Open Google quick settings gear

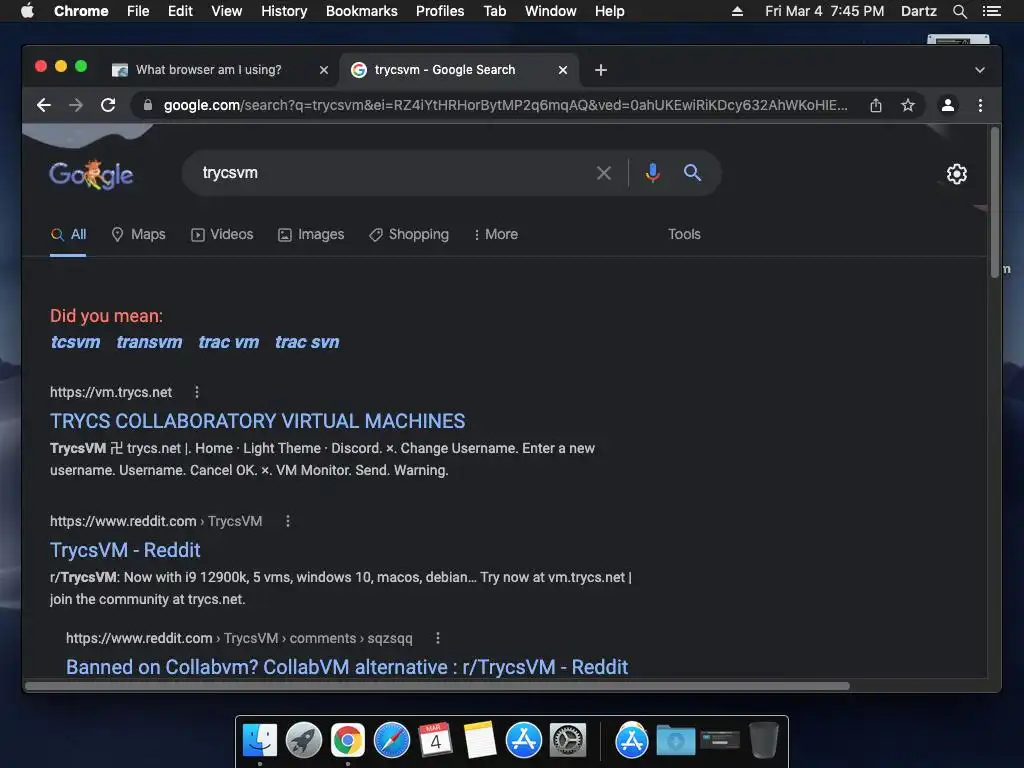pos(957,174)
